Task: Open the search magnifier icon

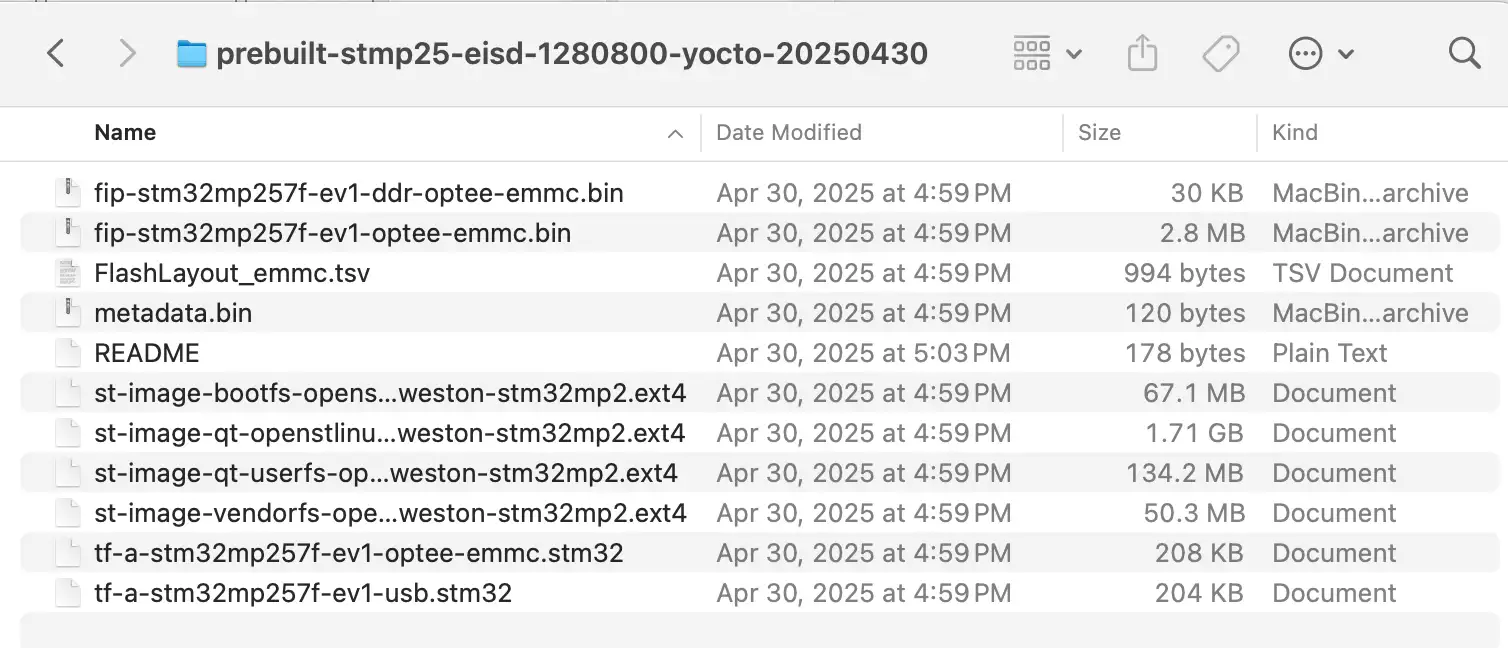Action: 1464,53
